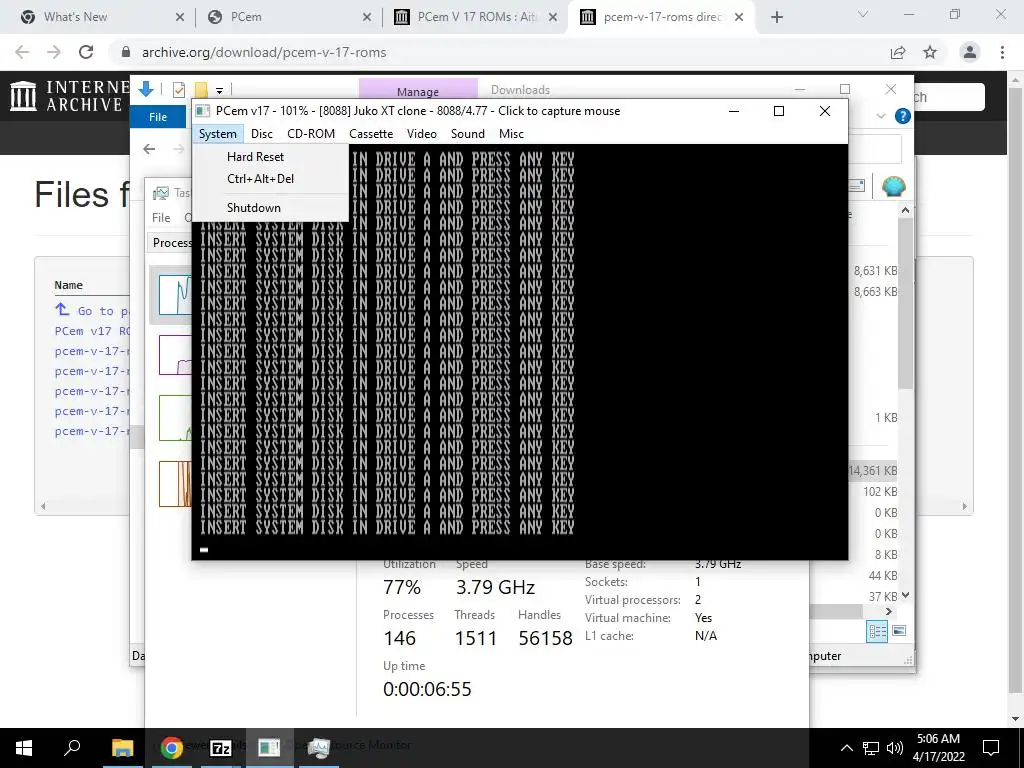Open 7-Zip from the taskbar
This screenshot has height=768, width=1024.
[x=221, y=747]
